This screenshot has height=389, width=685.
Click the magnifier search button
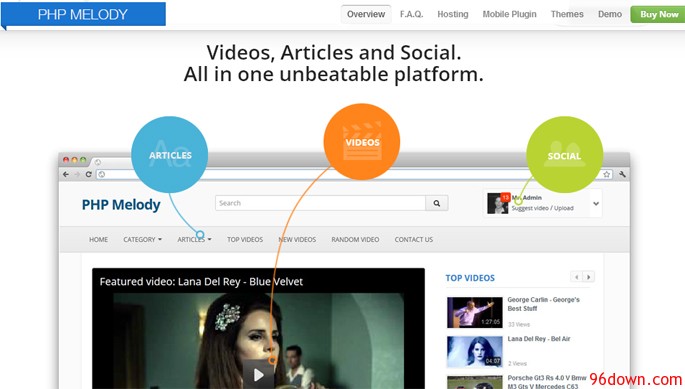pos(436,203)
